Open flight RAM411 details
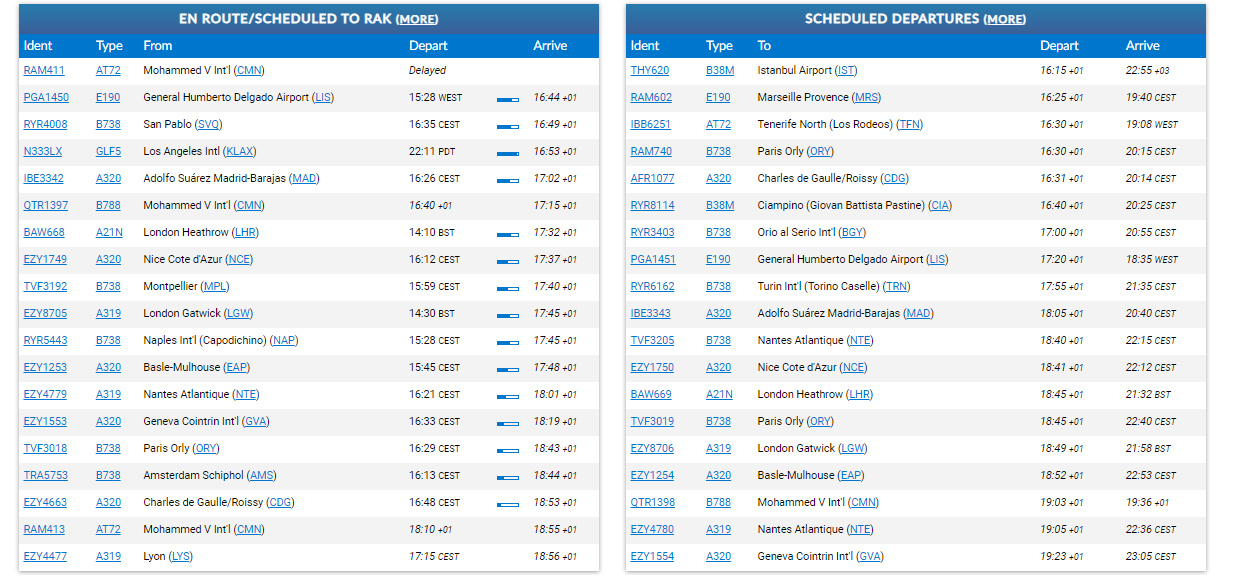 (44, 71)
